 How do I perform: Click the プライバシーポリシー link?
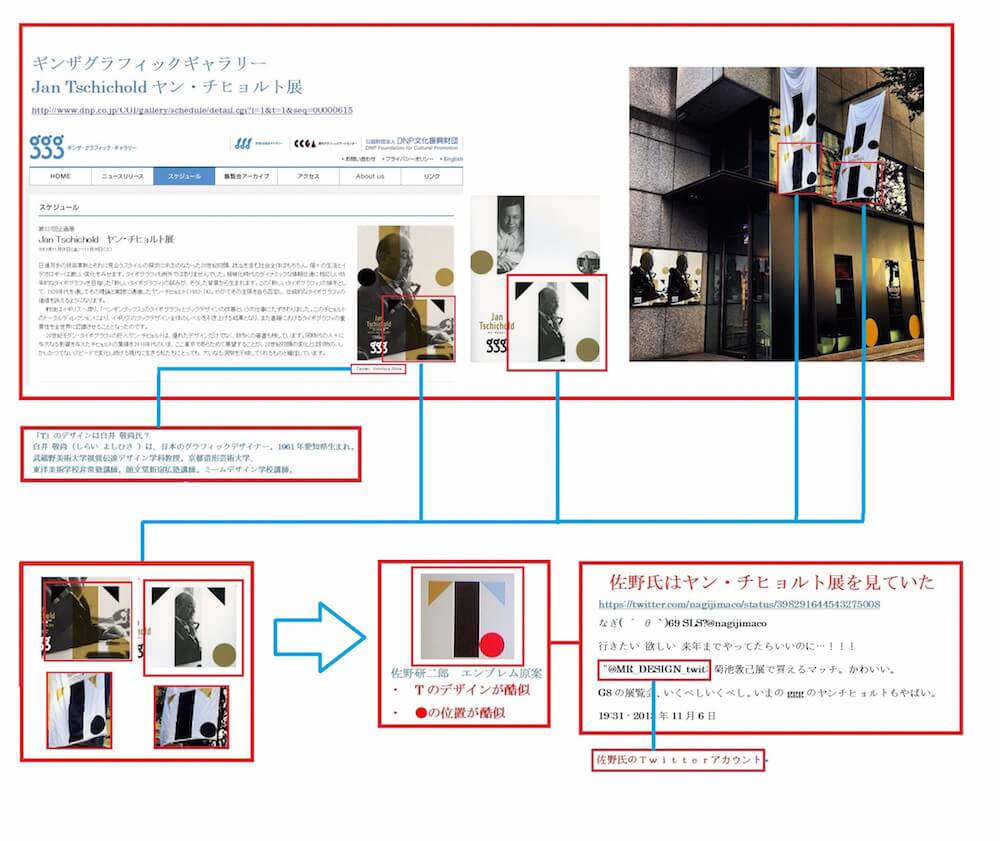click(408, 159)
